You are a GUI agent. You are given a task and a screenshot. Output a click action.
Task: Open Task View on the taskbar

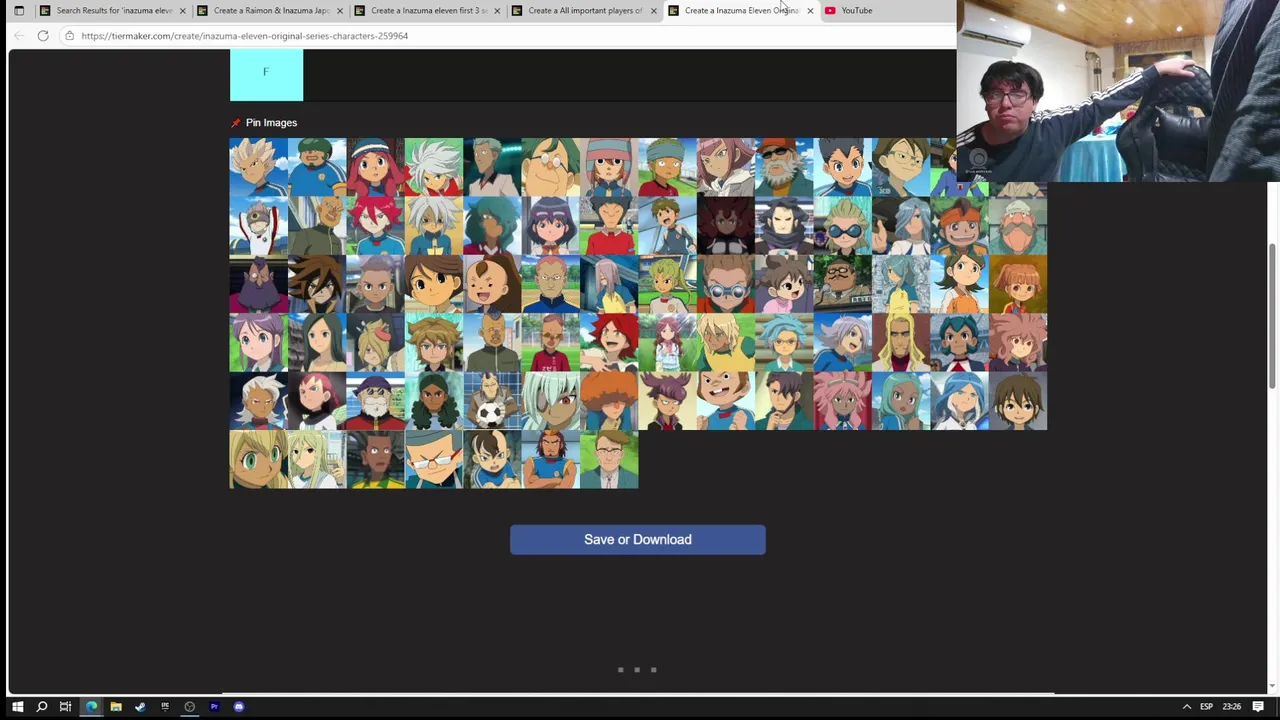[65, 707]
